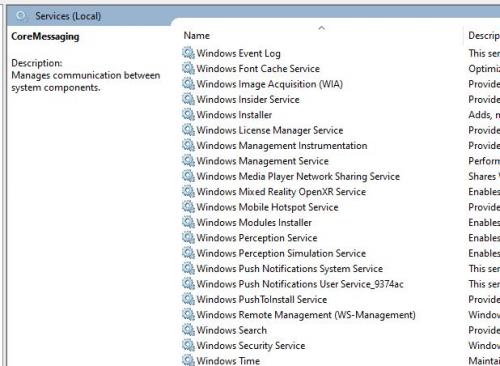Select Windows Mixed Reality OpenXR Service name
The height and width of the screenshot is (366, 500).
pyautogui.click(x=281, y=192)
